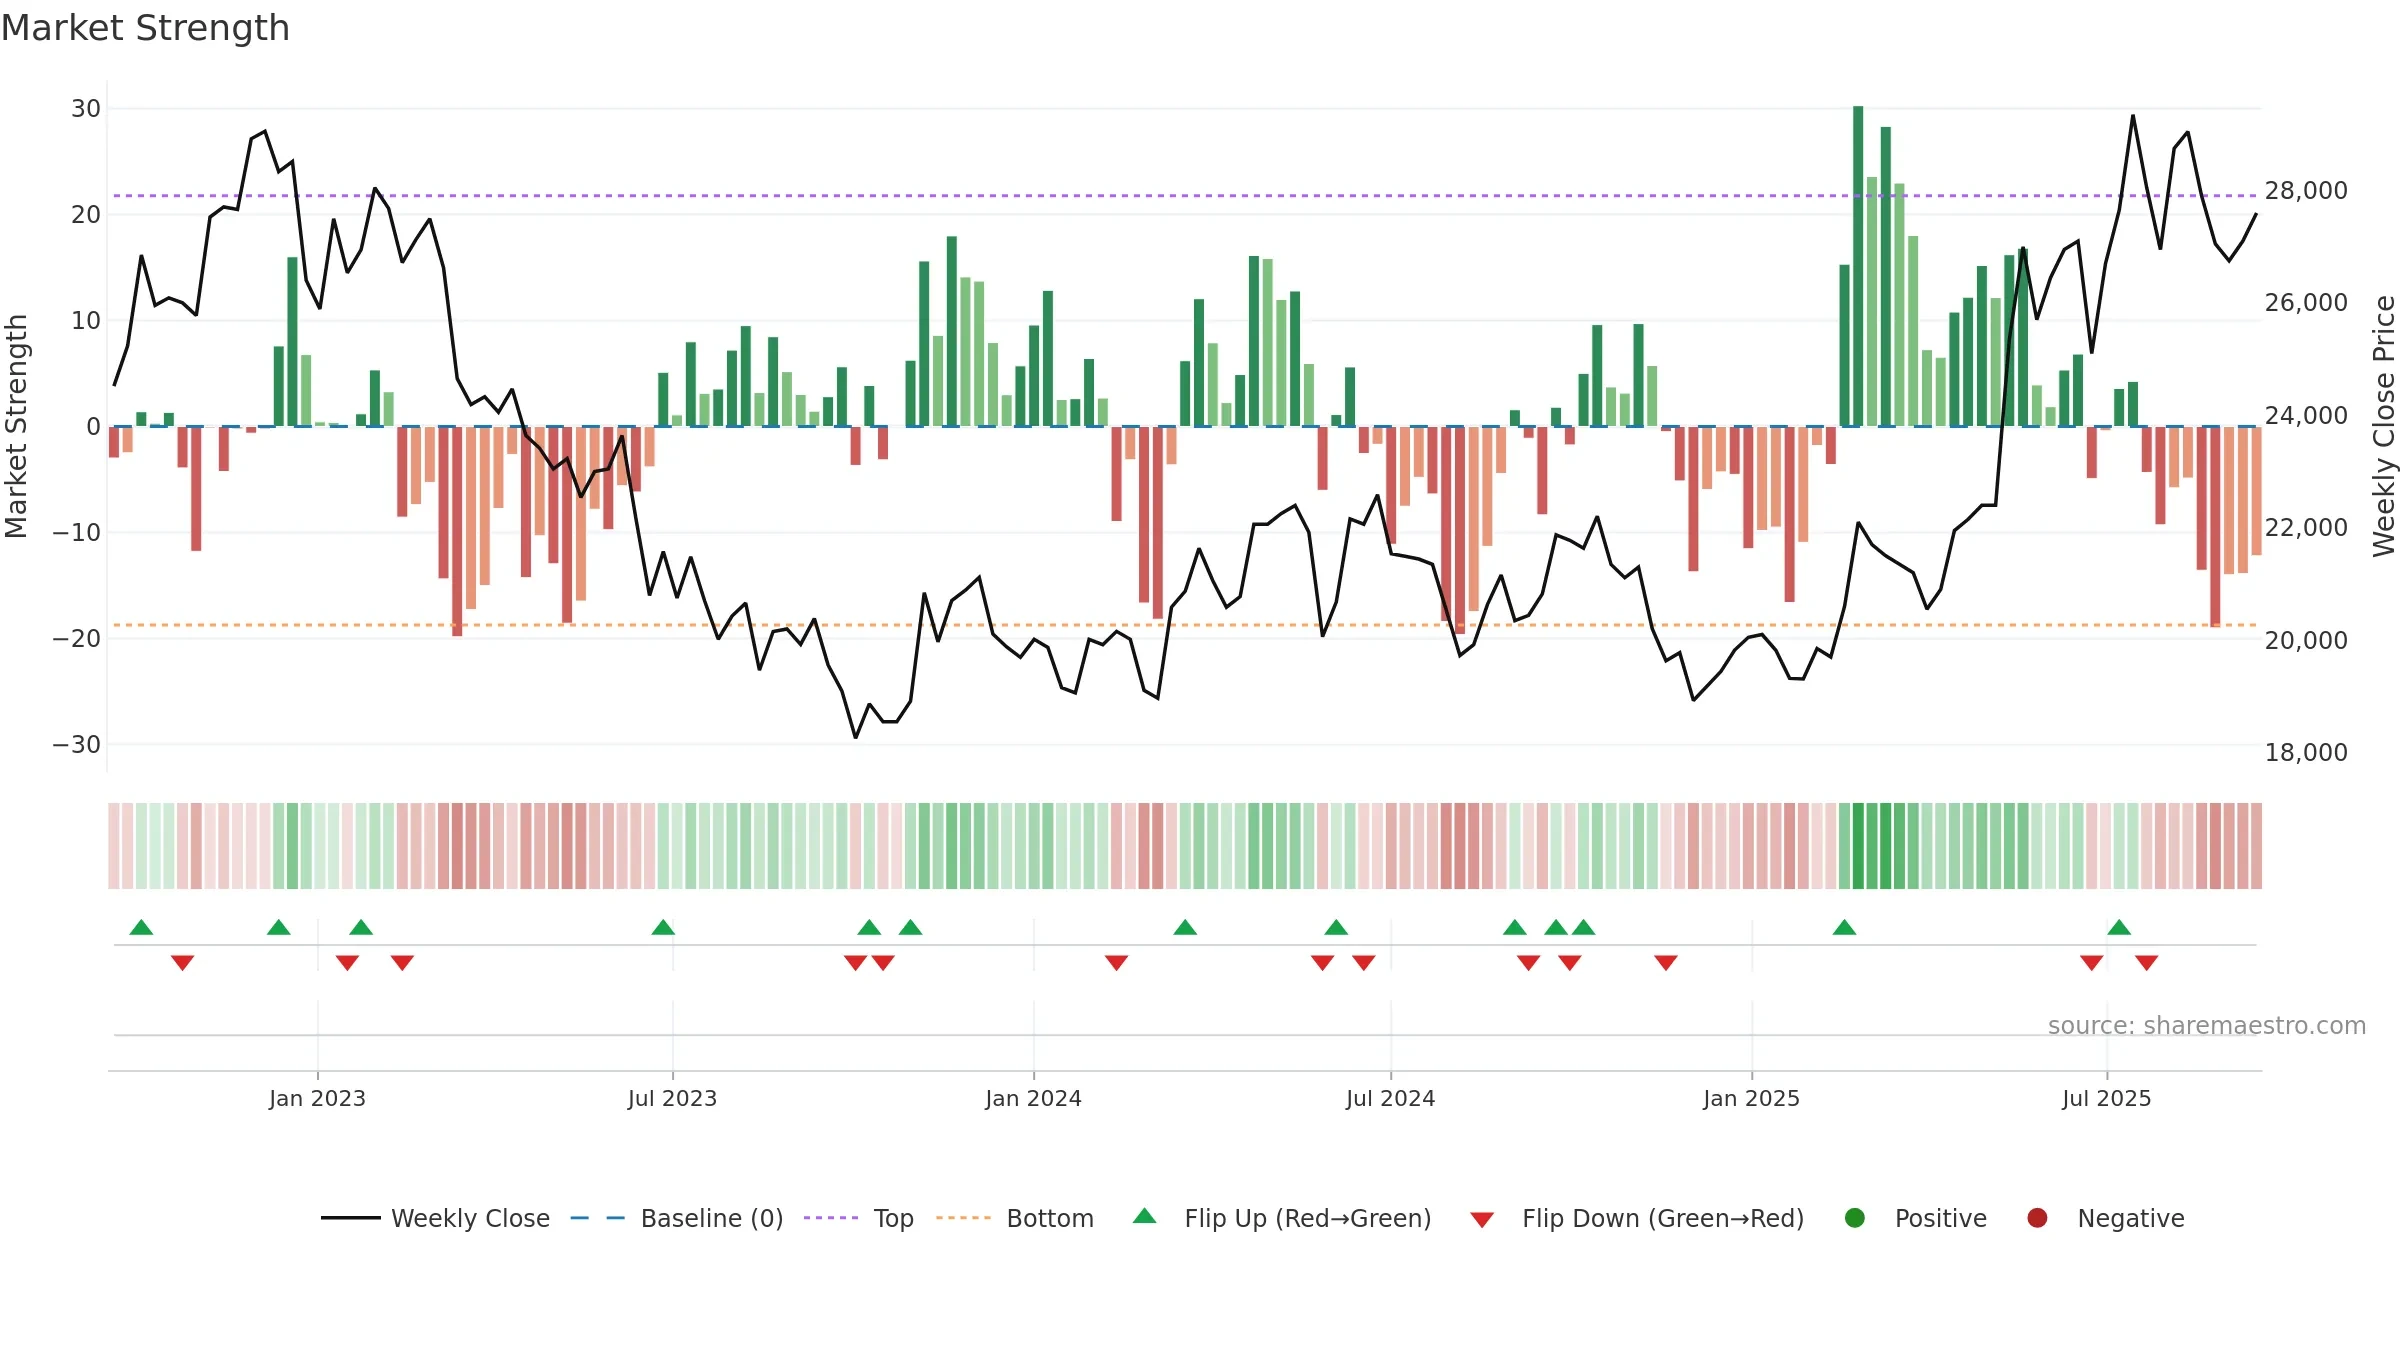Click the 30 tick on left axis
This screenshot has height=1350, width=2400.
coord(86,108)
